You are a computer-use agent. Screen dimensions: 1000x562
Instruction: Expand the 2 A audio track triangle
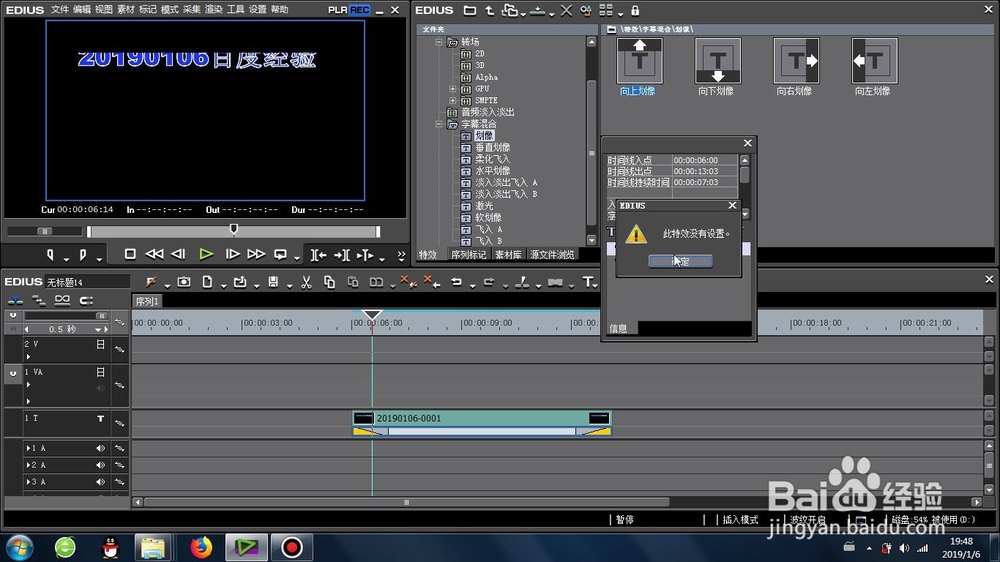[x=28, y=465]
